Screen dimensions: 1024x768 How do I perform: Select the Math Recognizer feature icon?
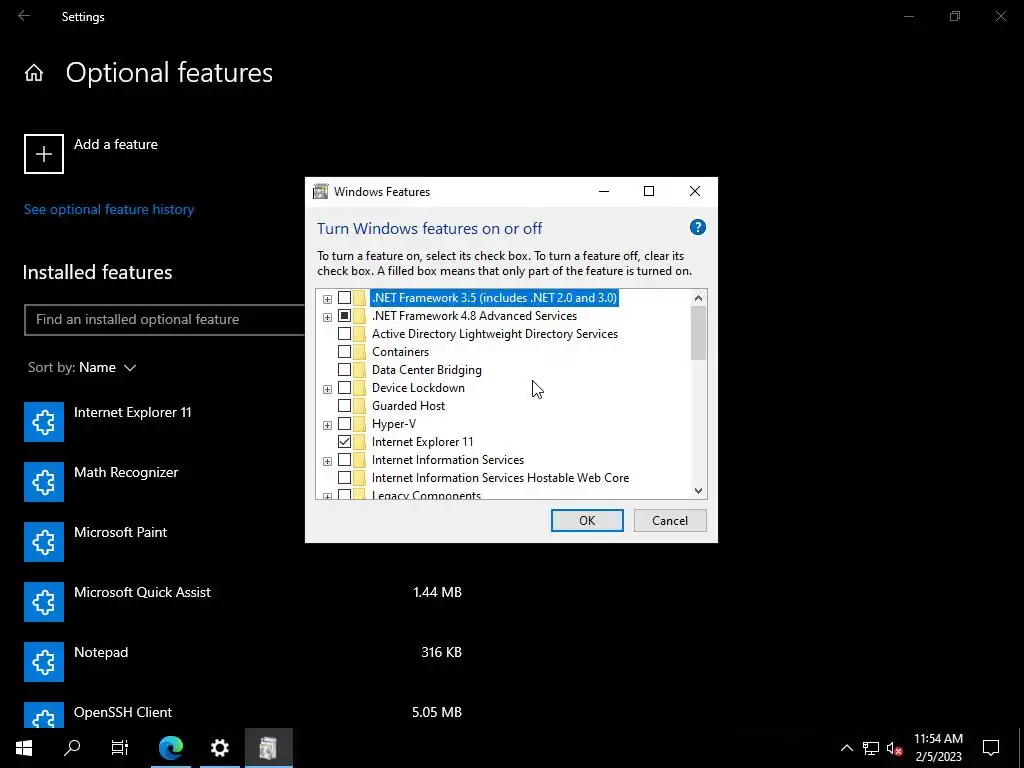pos(44,482)
